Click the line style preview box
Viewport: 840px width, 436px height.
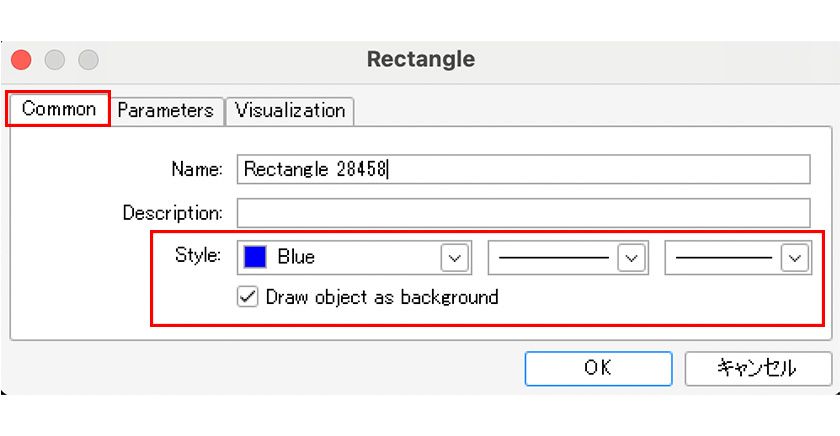[x=554, y=258]
